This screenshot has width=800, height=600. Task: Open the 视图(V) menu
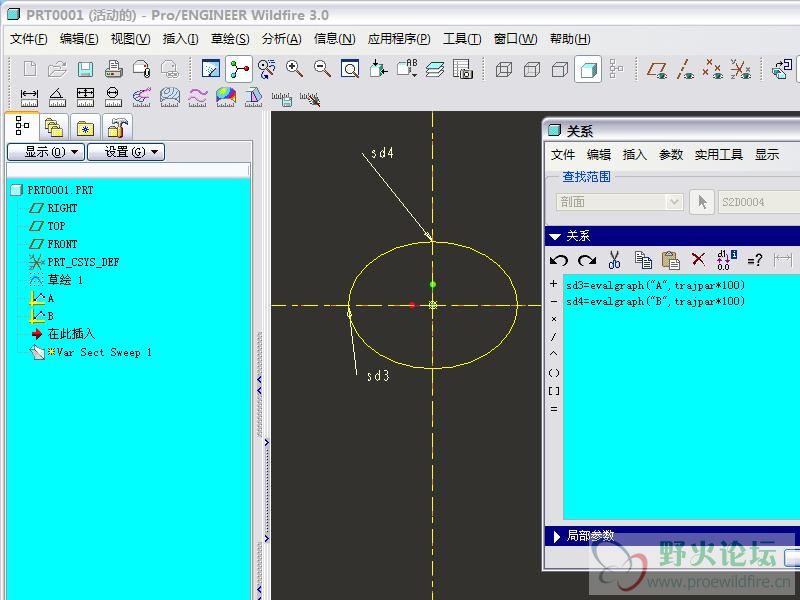(131, 39)
